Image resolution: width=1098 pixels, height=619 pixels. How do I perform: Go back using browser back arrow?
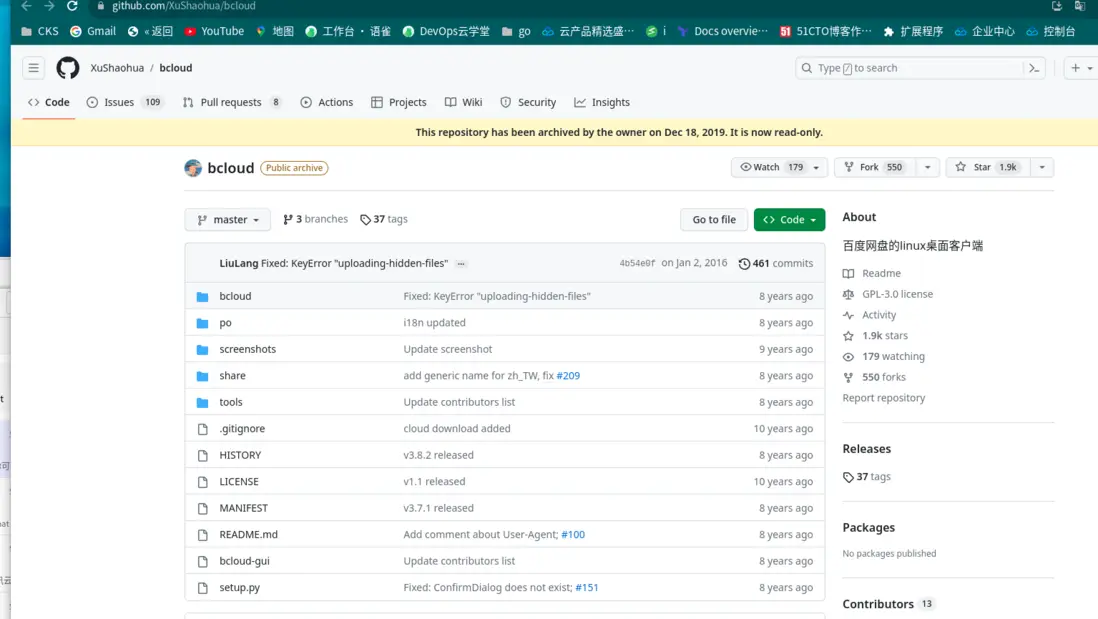[27, 6]
